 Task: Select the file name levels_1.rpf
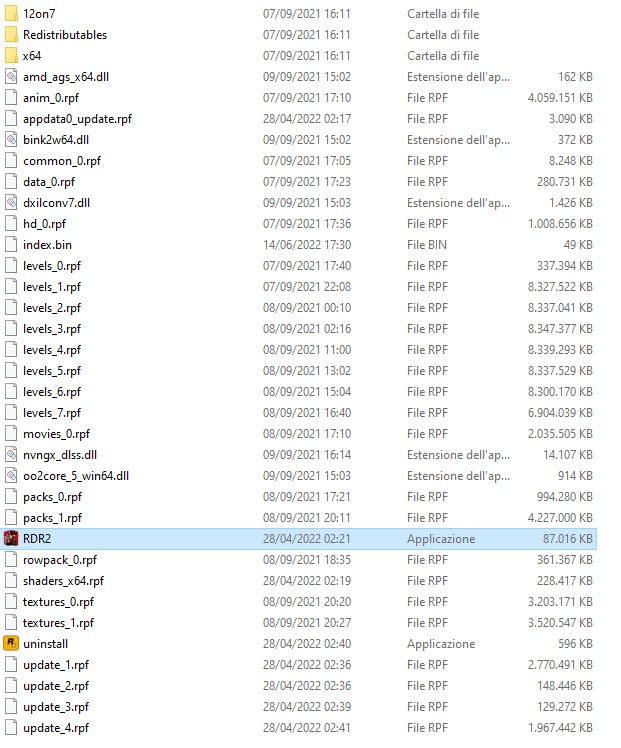pyautogui.click(x=52, y=287)
